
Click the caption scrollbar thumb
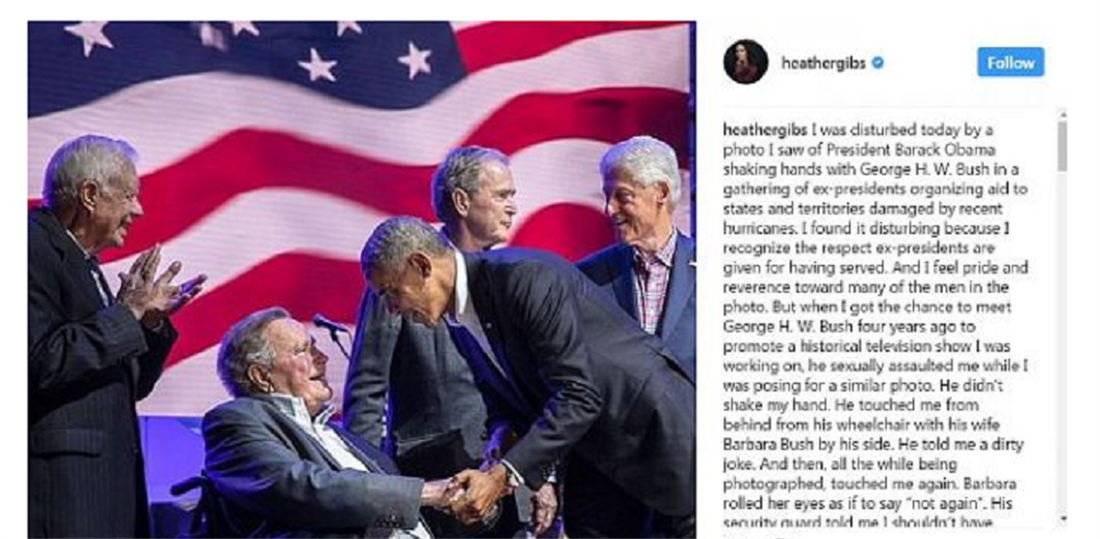coord(1062,146)
